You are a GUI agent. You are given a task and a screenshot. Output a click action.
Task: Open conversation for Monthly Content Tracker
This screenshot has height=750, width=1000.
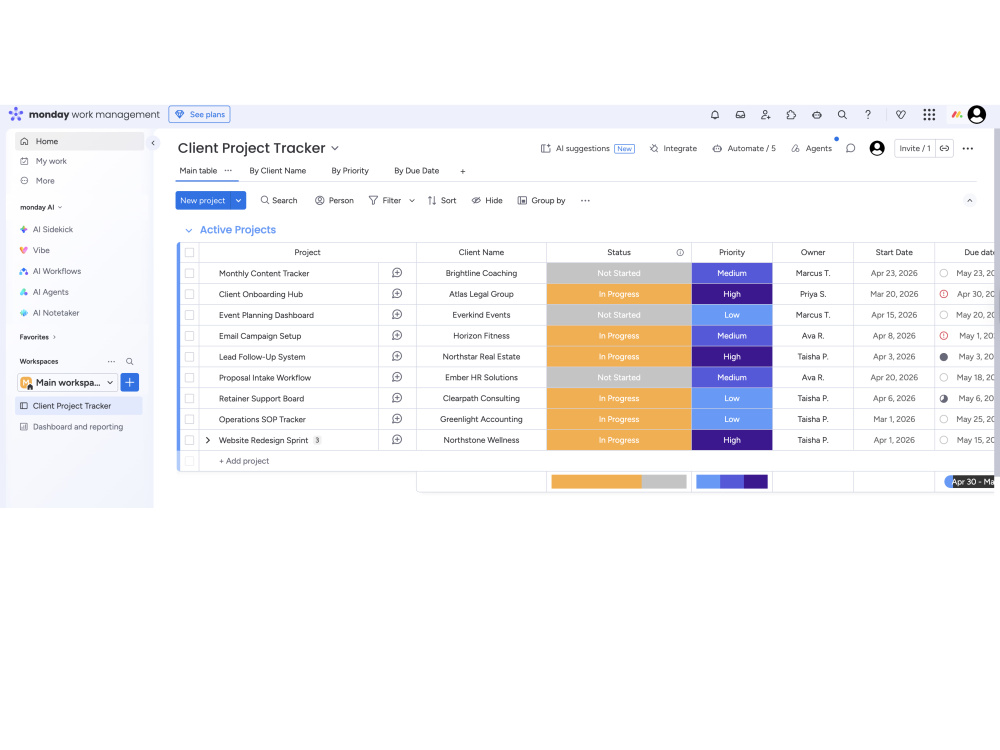[x=397, y=273]
